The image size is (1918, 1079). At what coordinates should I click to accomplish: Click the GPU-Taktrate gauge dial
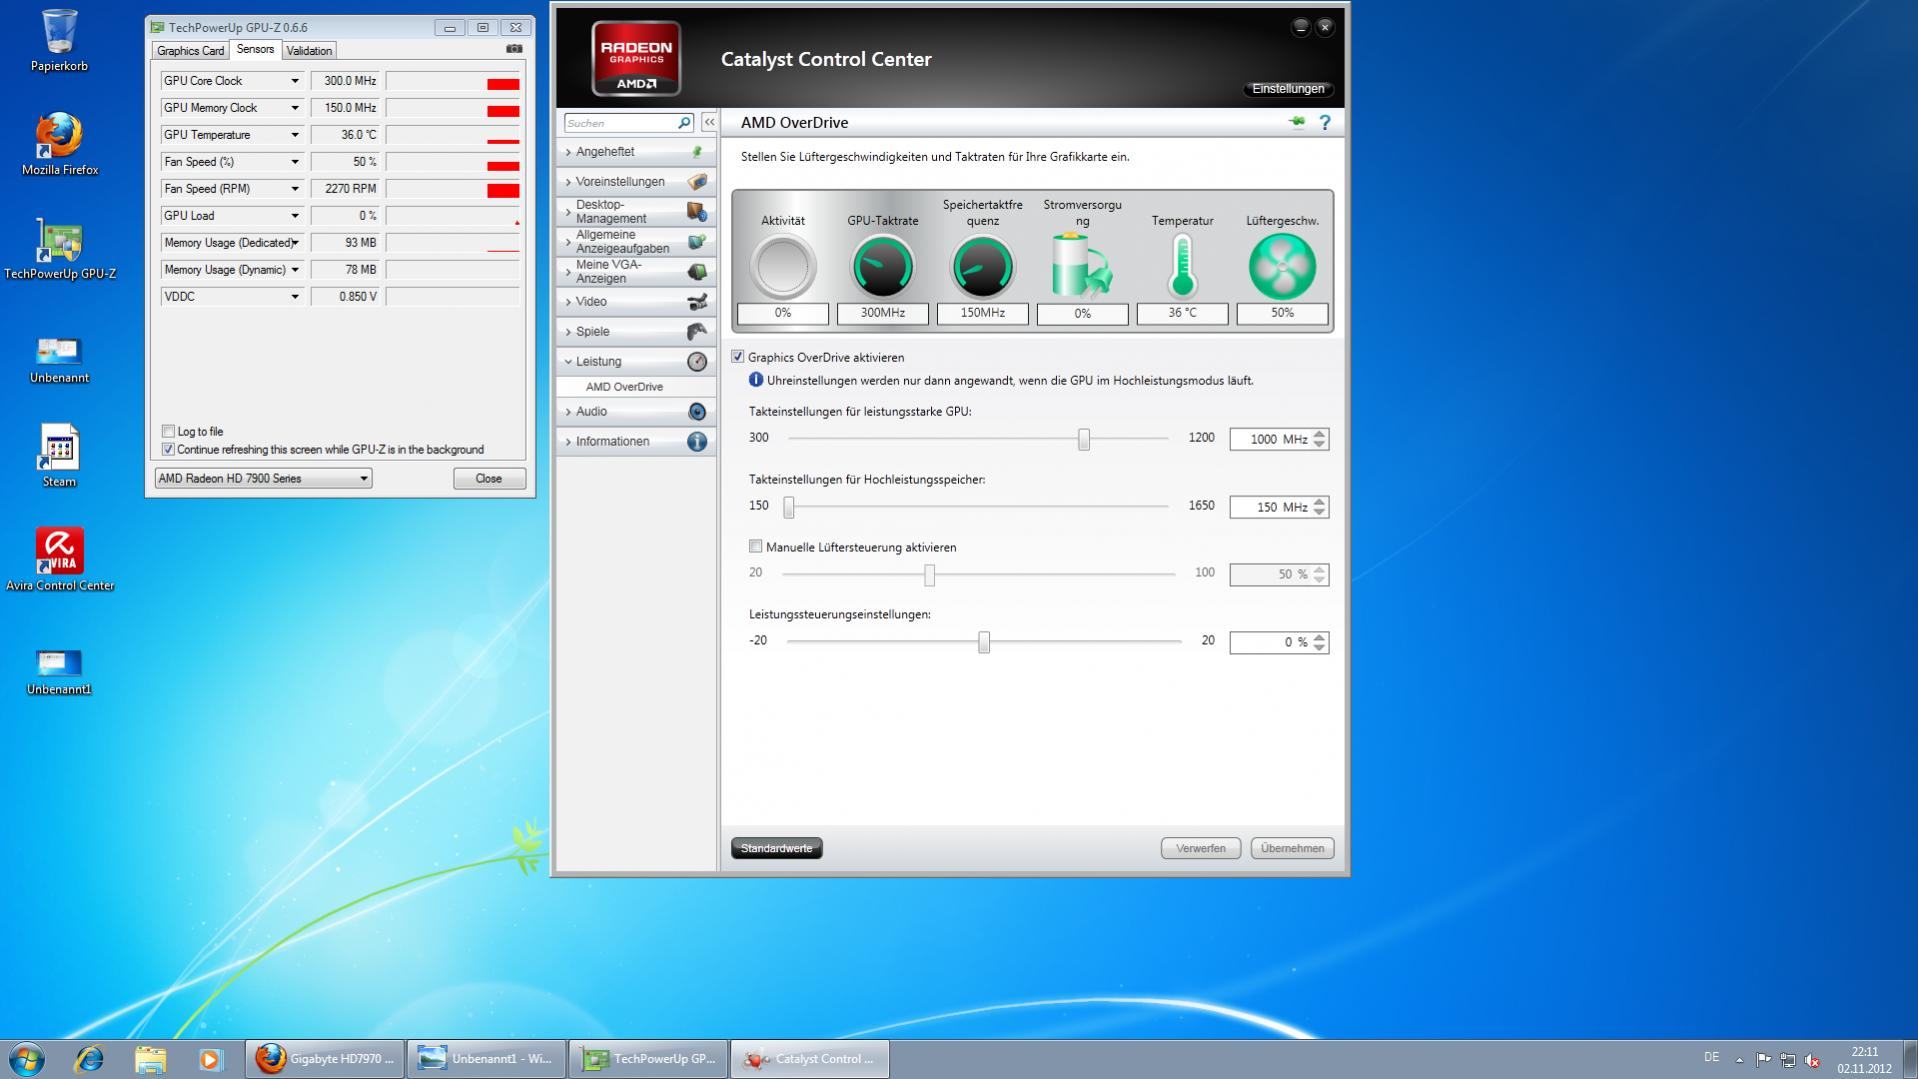[x=883, y=267]
